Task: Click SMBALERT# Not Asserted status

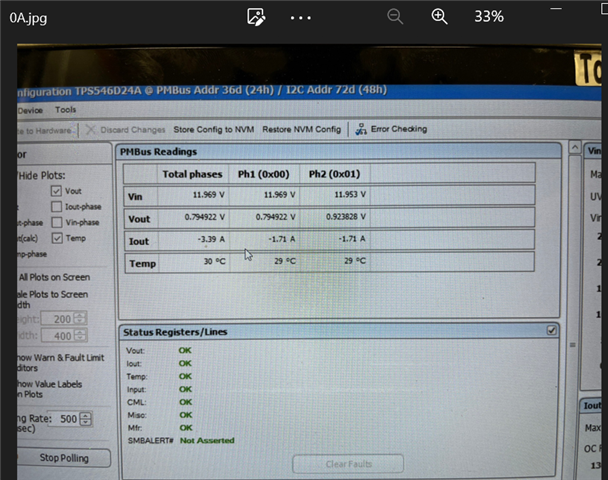Action: 207,440
